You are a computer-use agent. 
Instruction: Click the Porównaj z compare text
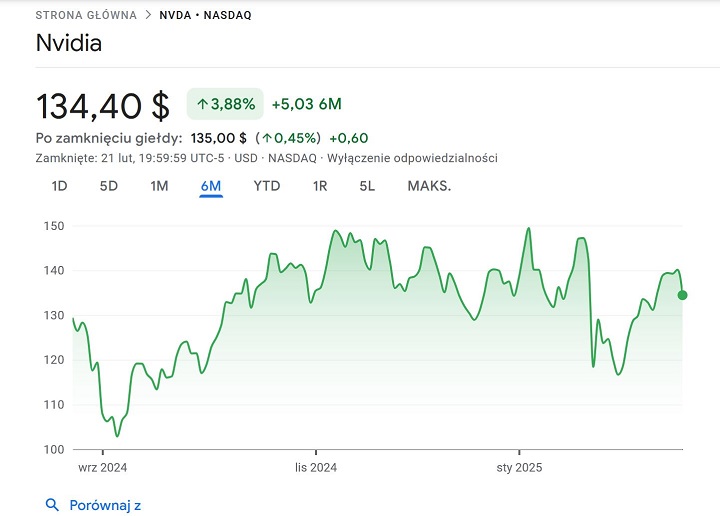pyautogui.click(x=105, y=505)
